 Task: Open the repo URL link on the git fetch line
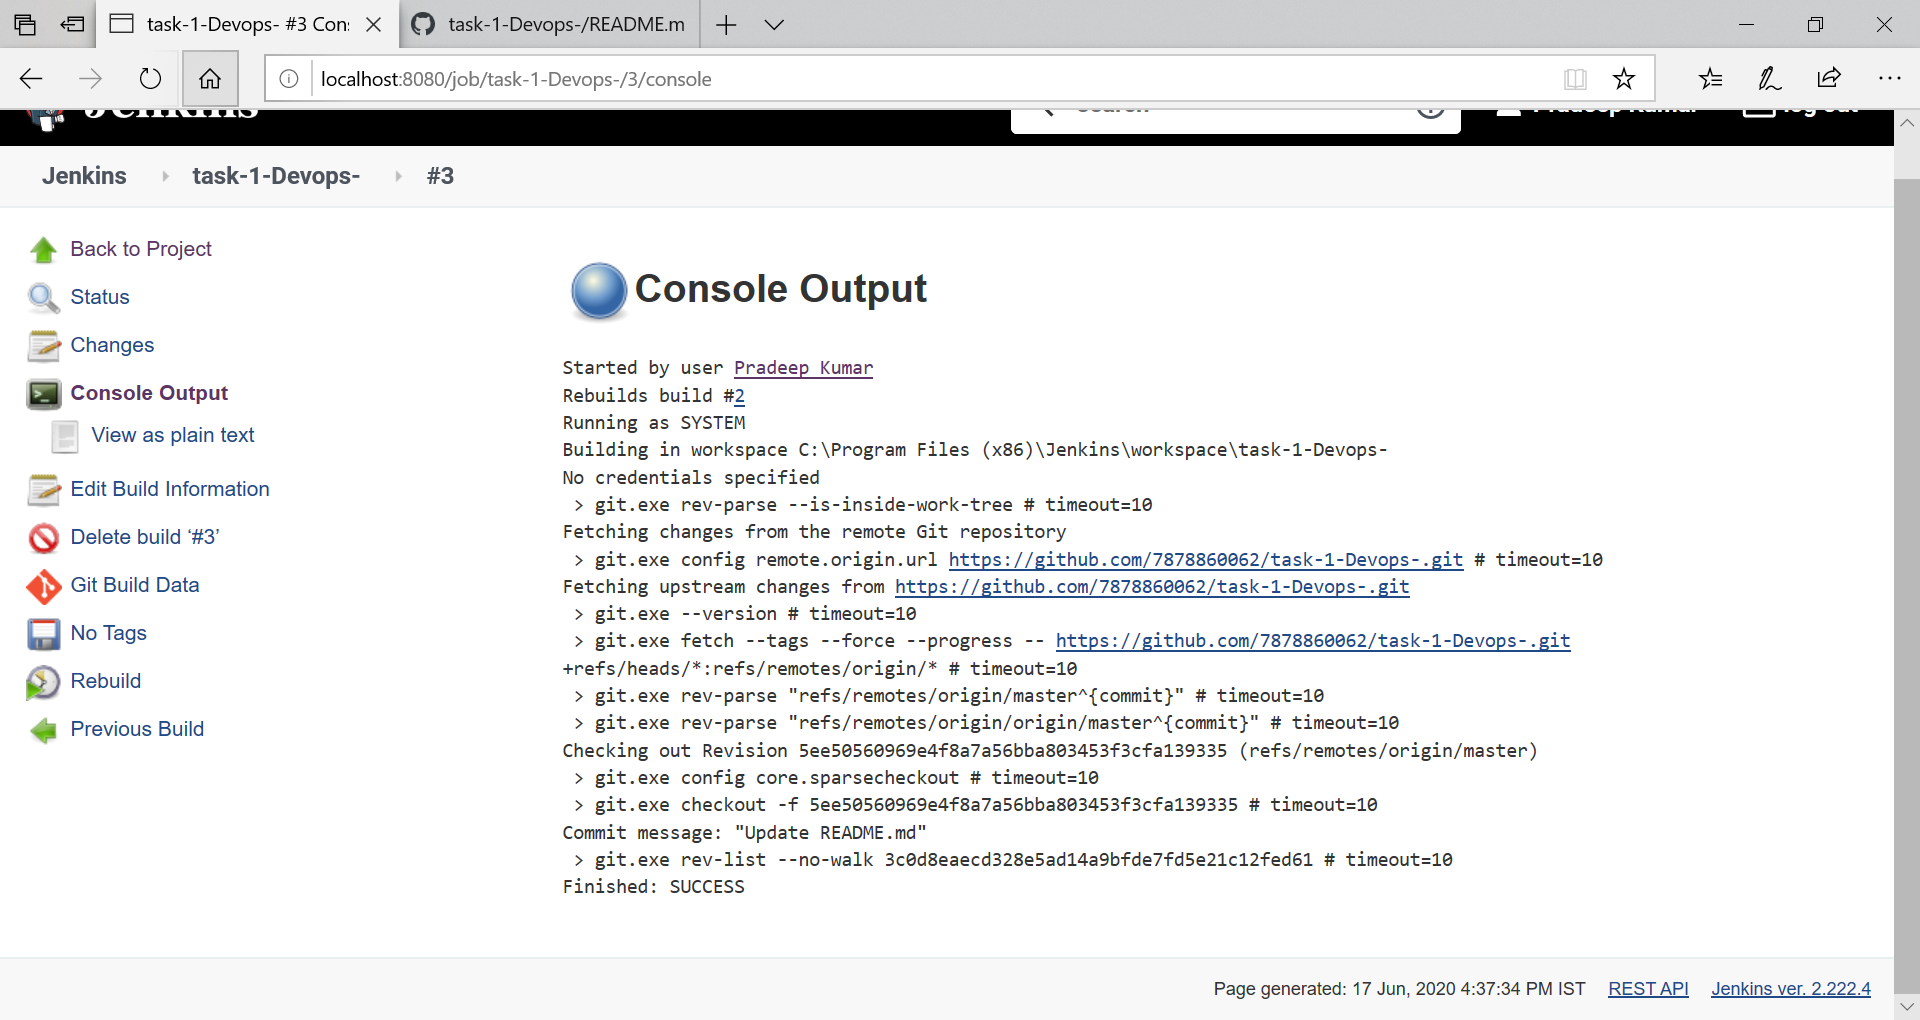point(1313,641)
